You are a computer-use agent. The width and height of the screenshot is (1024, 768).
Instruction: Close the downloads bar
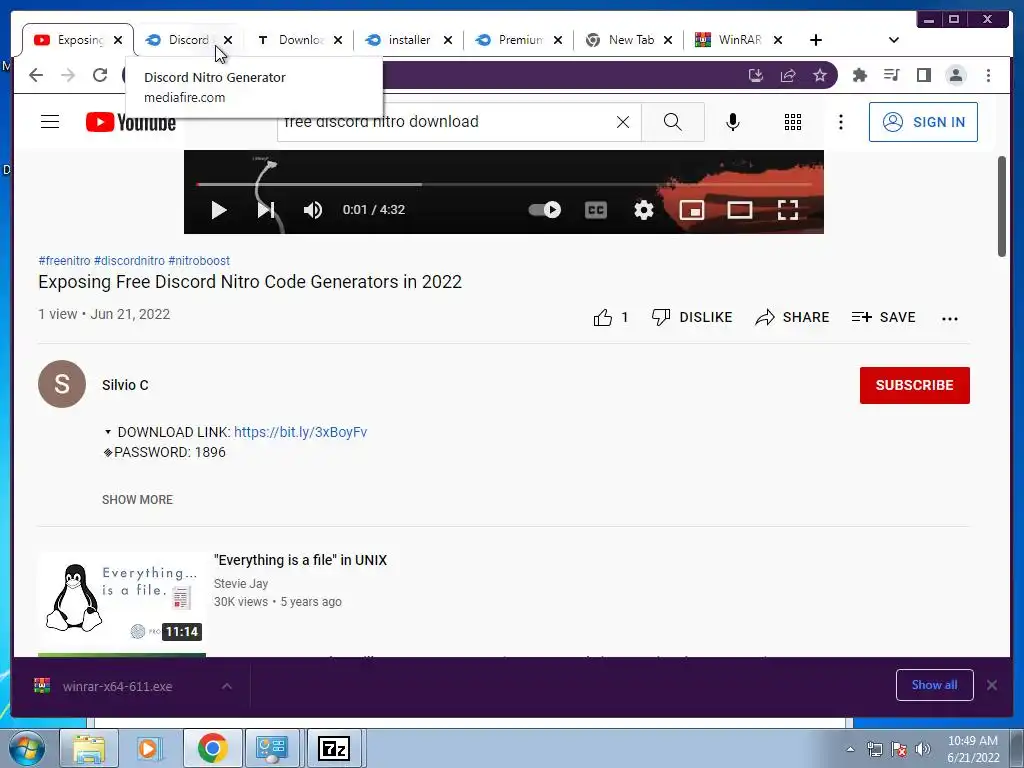tap(992, 685)
